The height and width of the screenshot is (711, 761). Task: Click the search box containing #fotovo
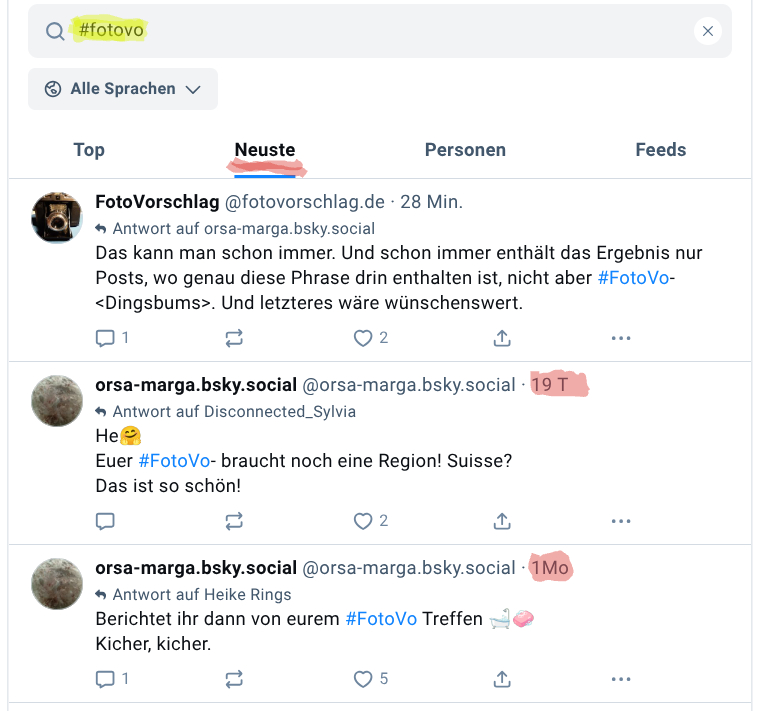(x=380, y=31)
